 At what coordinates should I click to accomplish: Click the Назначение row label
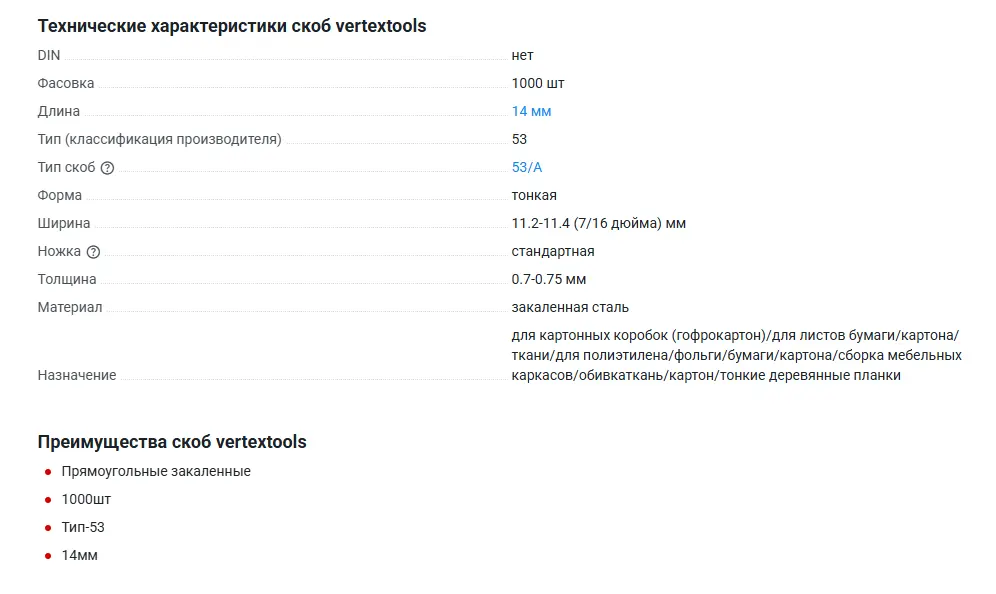coord(77,375)
